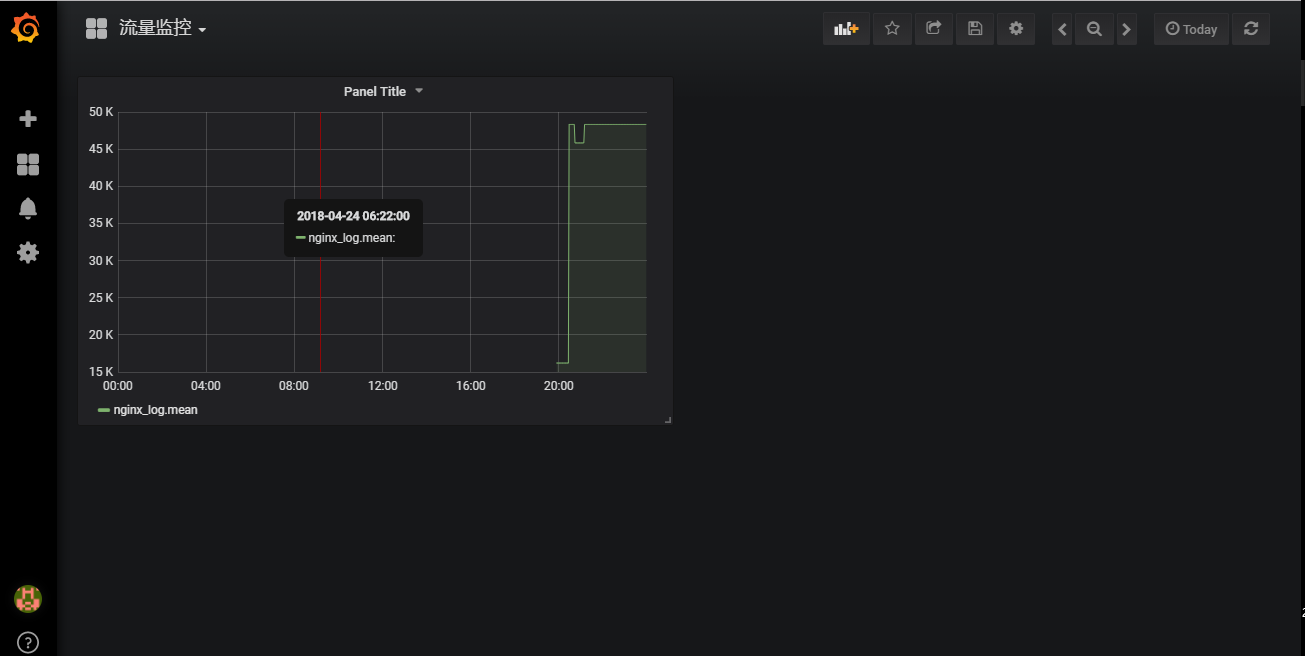Select the Create new item plus icon
Image resolution: width=1305 pixels, height=656 pixels.
(27, 117)
